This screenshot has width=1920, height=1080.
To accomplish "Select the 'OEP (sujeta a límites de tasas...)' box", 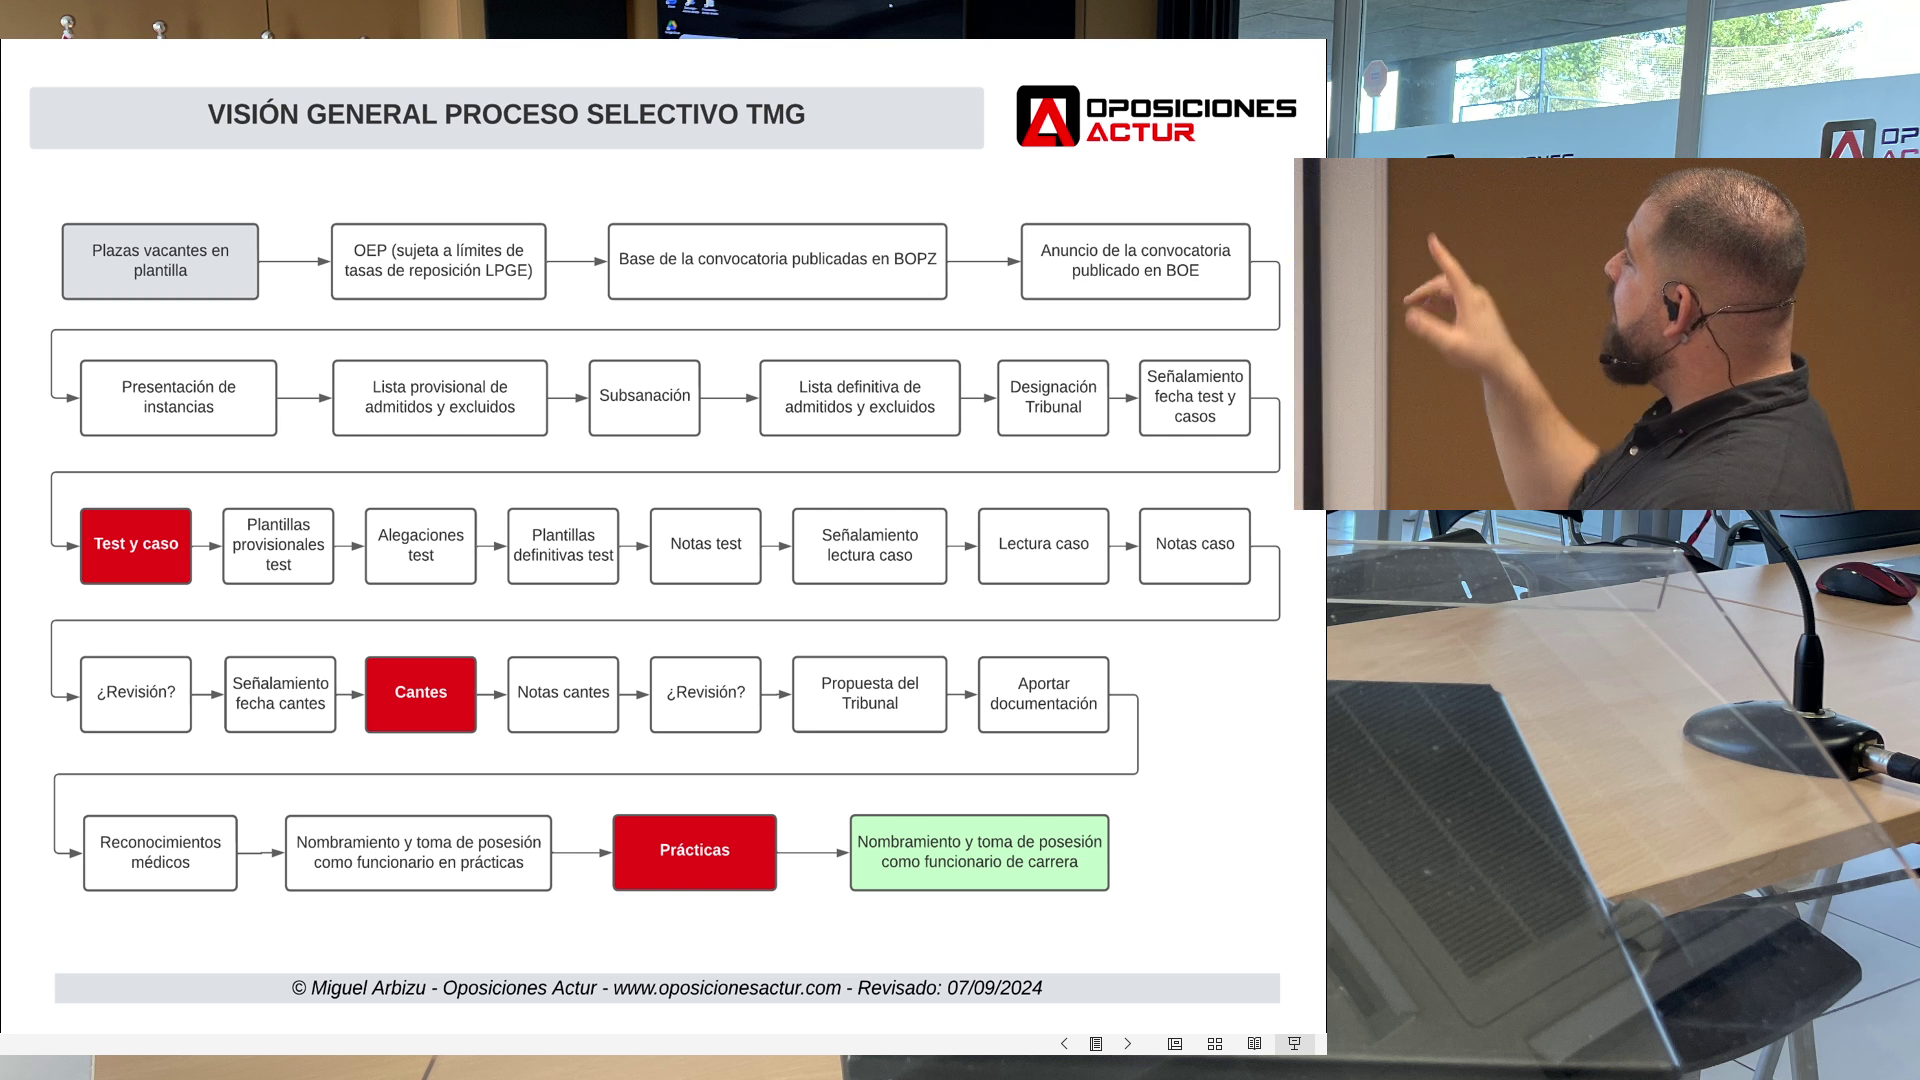I will [x=439, y=261].
